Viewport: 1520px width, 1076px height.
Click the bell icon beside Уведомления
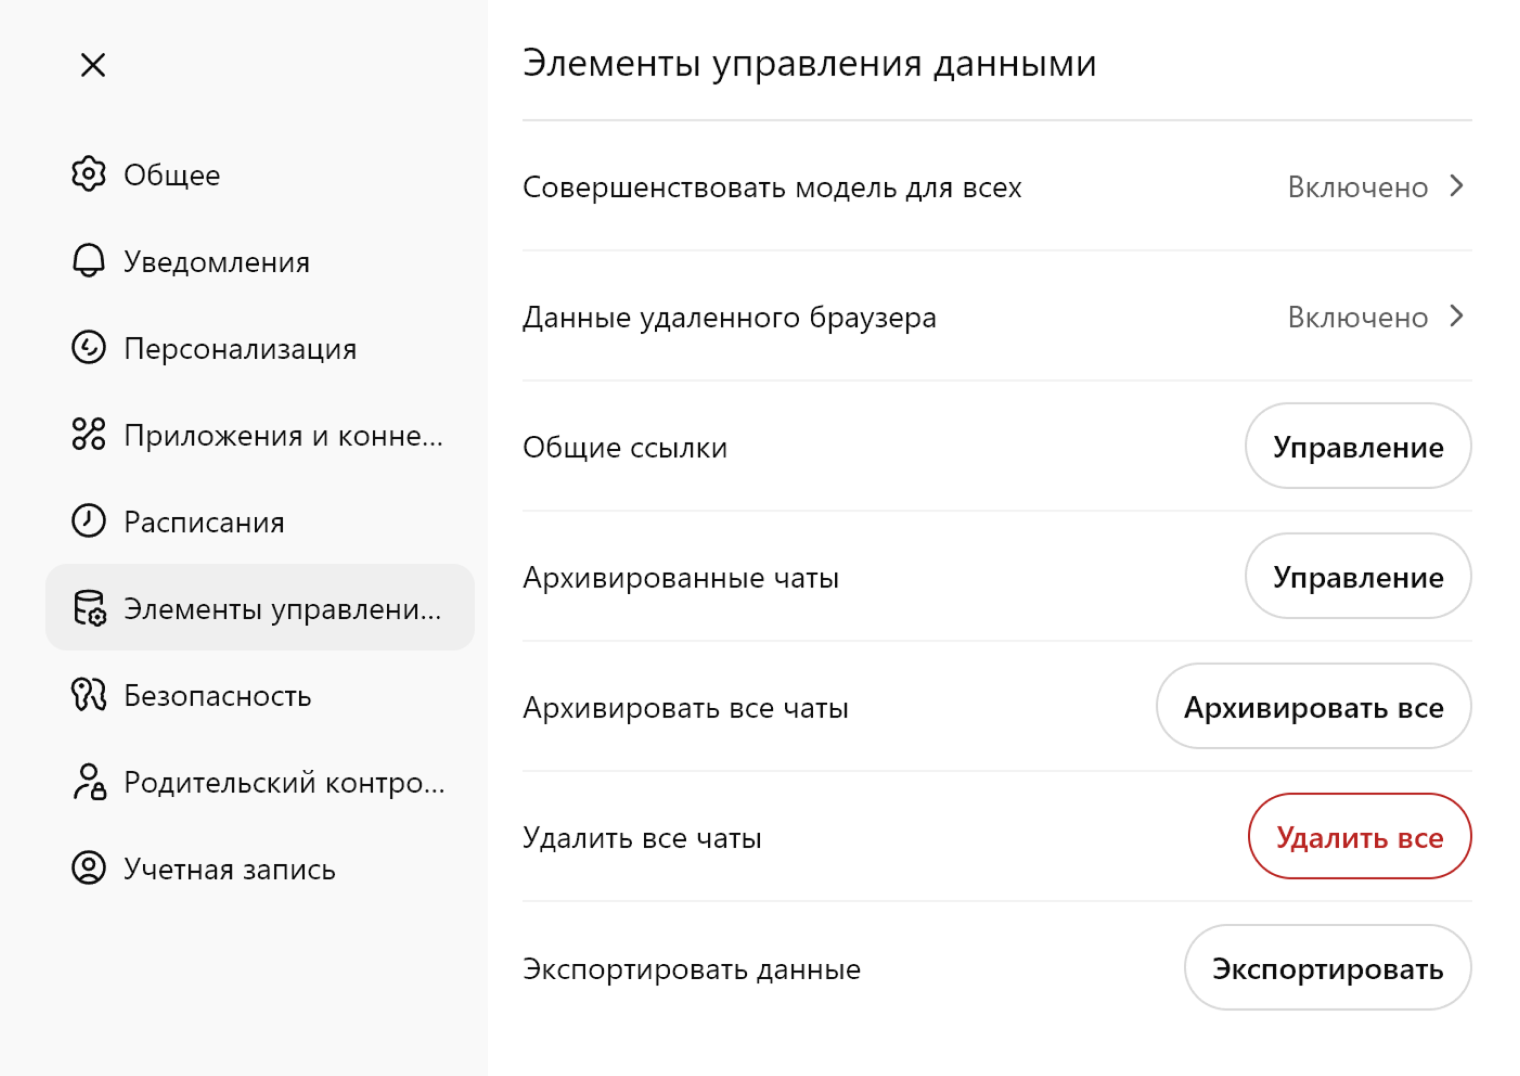[88, 261]
